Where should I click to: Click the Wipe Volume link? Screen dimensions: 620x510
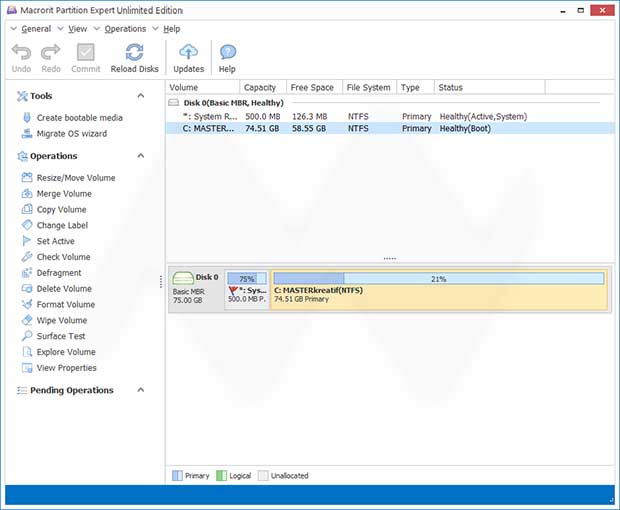(62, 320)
